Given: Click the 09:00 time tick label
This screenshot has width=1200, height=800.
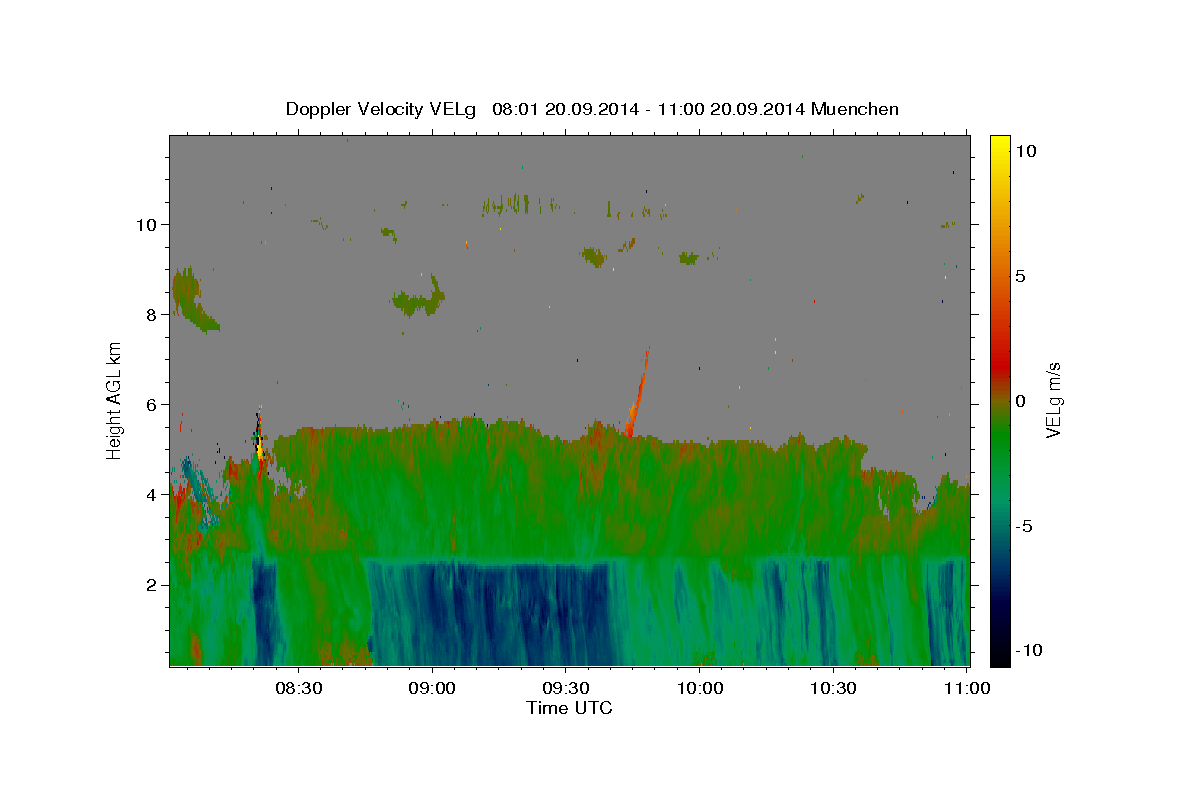Looking at the screenshot, I should pos(432,688).
